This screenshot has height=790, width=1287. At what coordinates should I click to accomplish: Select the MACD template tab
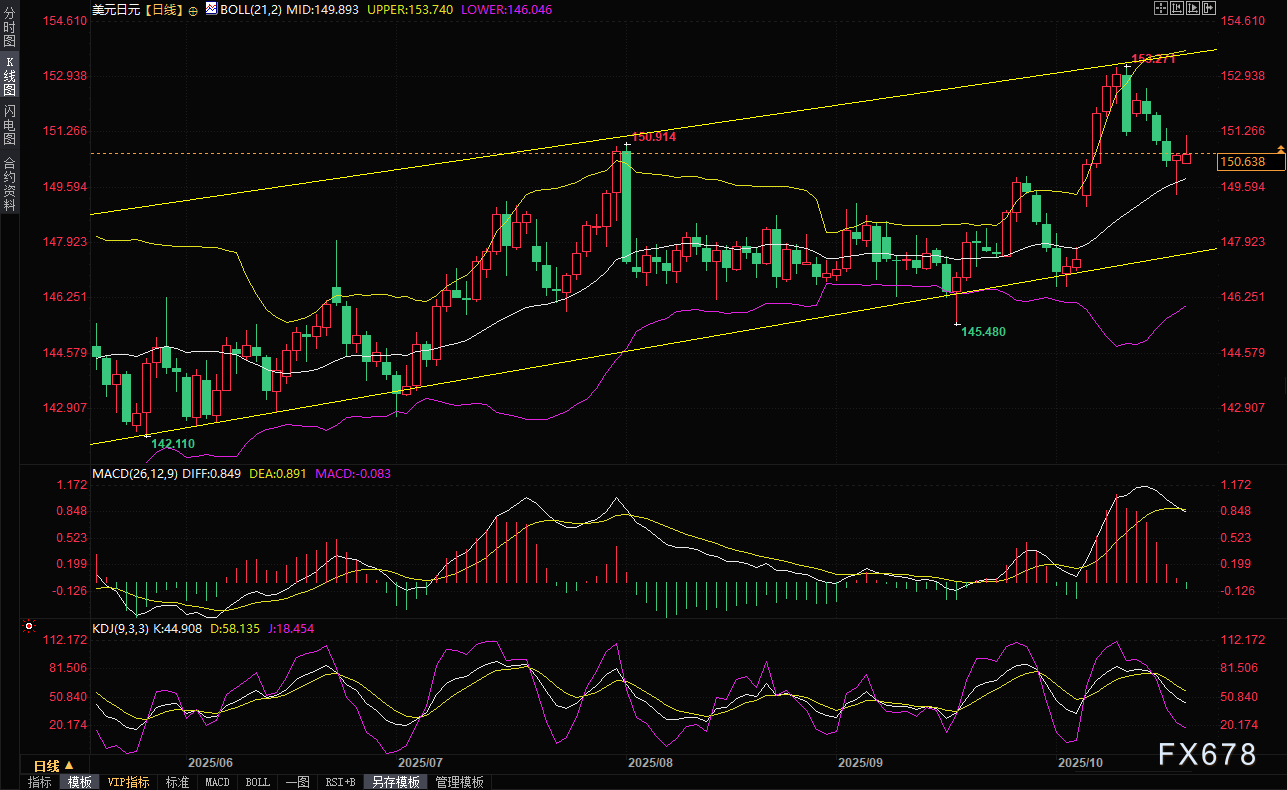218,782
